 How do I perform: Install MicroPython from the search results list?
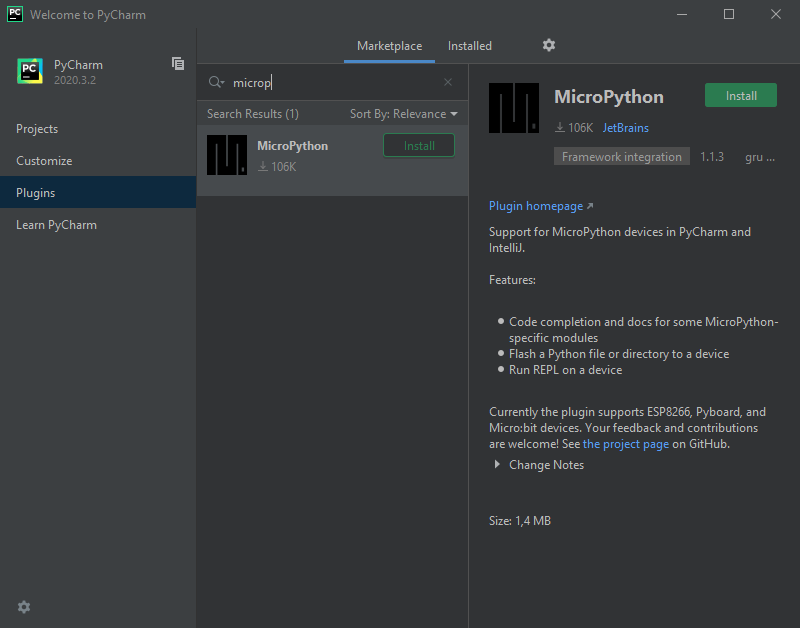click(x=419, y=146)
